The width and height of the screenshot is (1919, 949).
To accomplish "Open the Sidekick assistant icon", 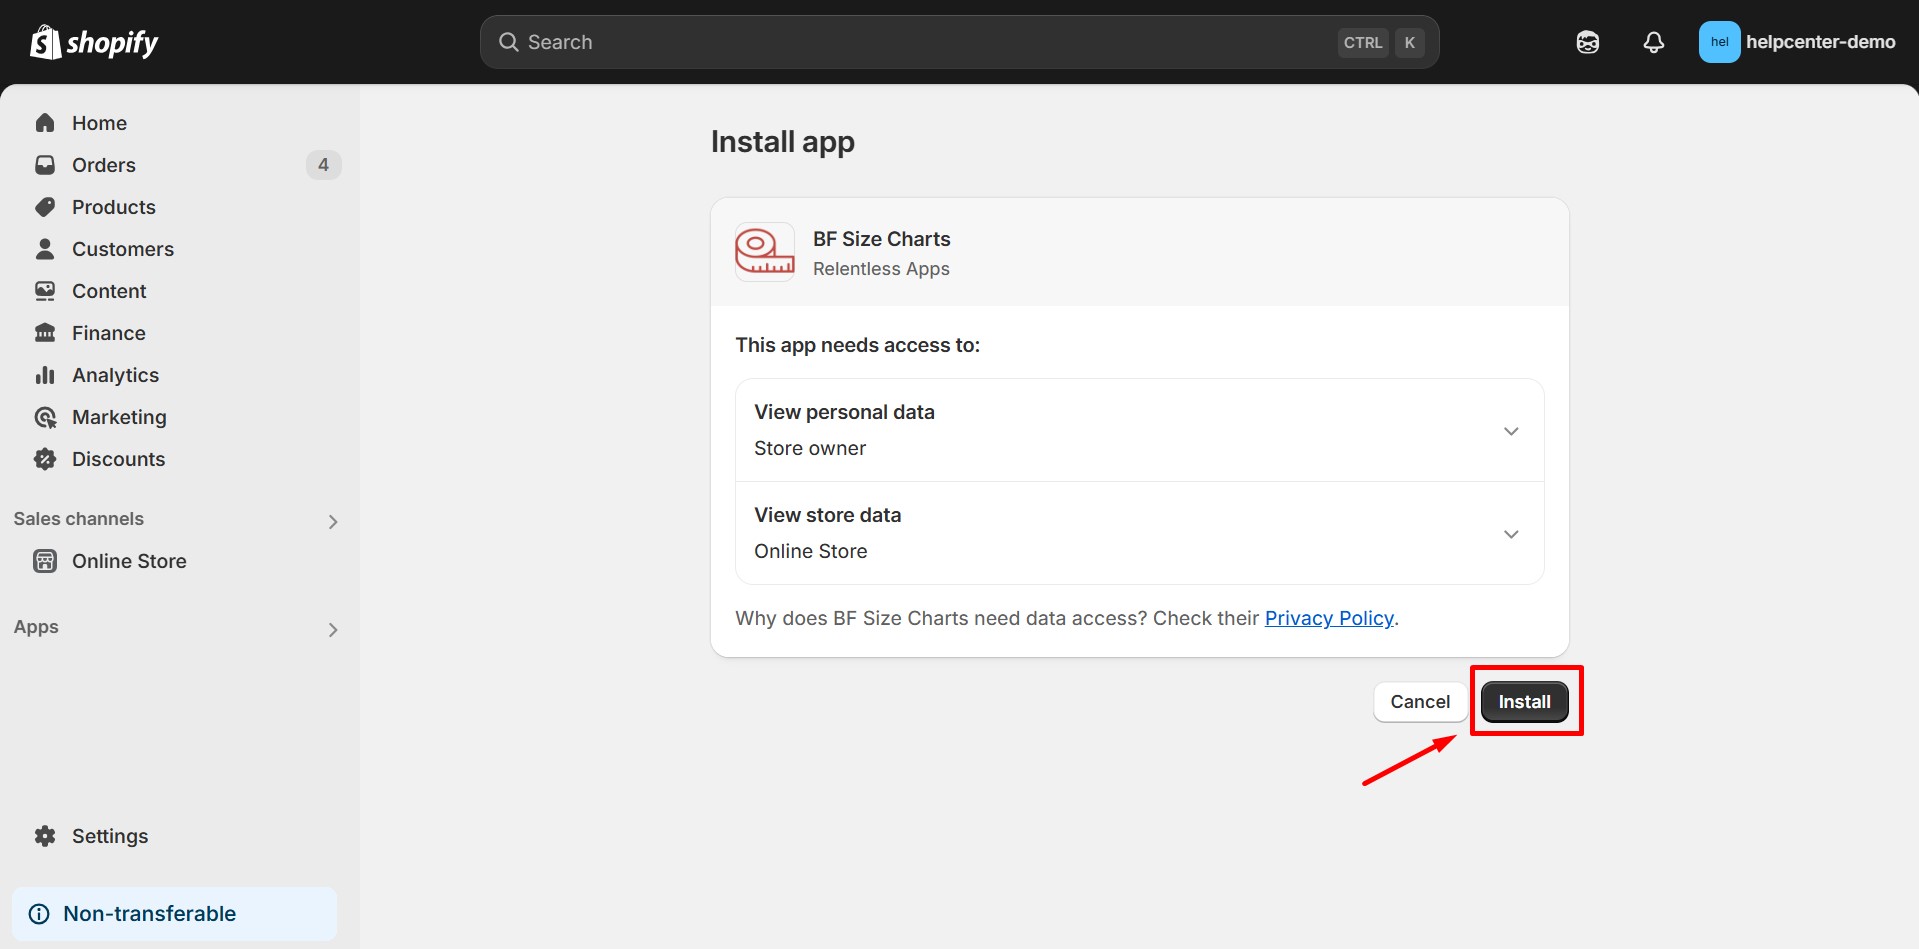I will click(x=1587, y=42).
